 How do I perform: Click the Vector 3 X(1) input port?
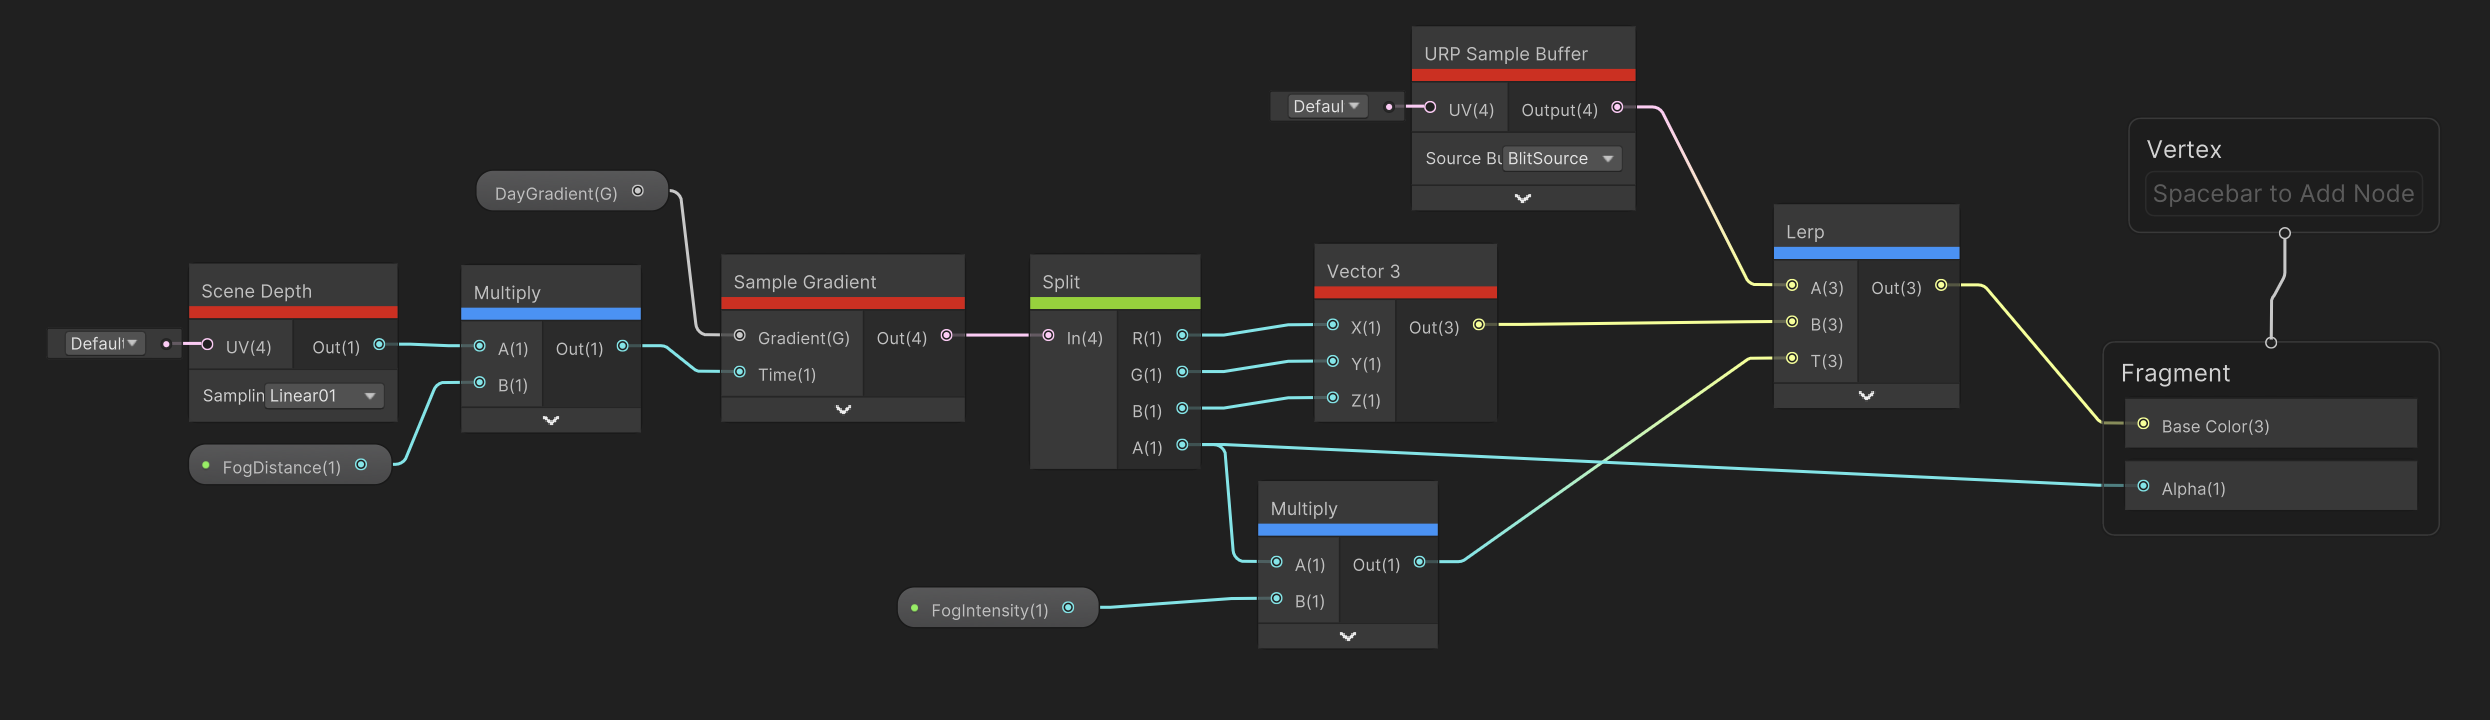pos(1333,325)
